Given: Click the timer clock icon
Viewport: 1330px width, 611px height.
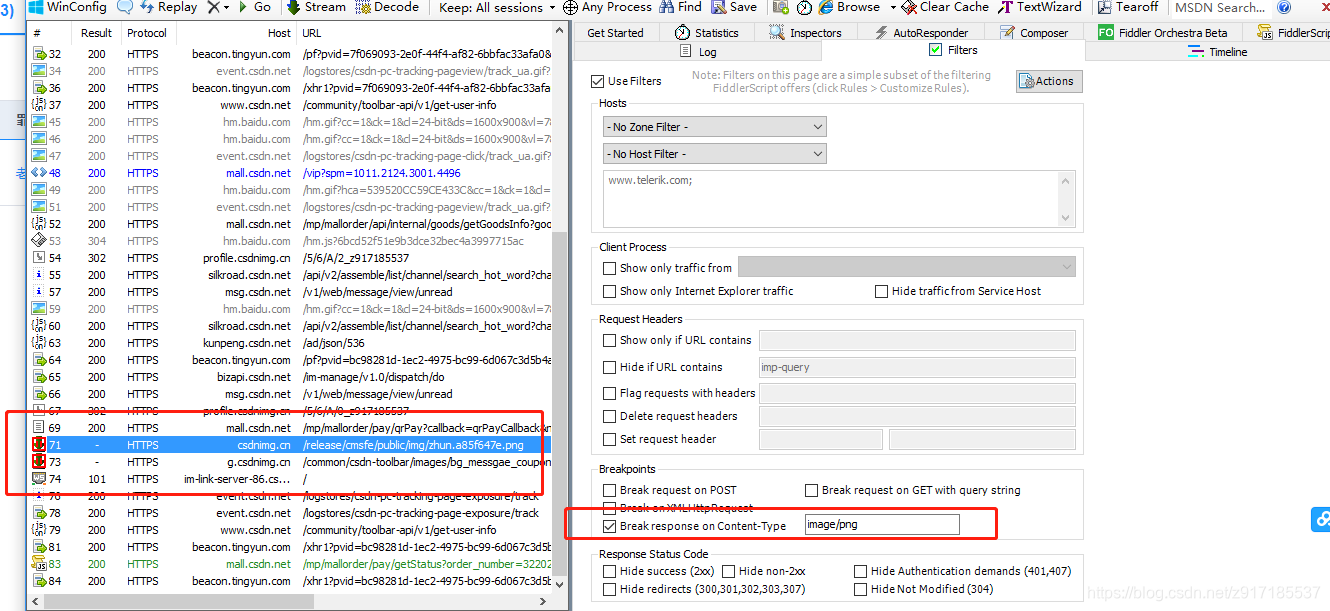Looking at the screenshot, I should [805, 7].
